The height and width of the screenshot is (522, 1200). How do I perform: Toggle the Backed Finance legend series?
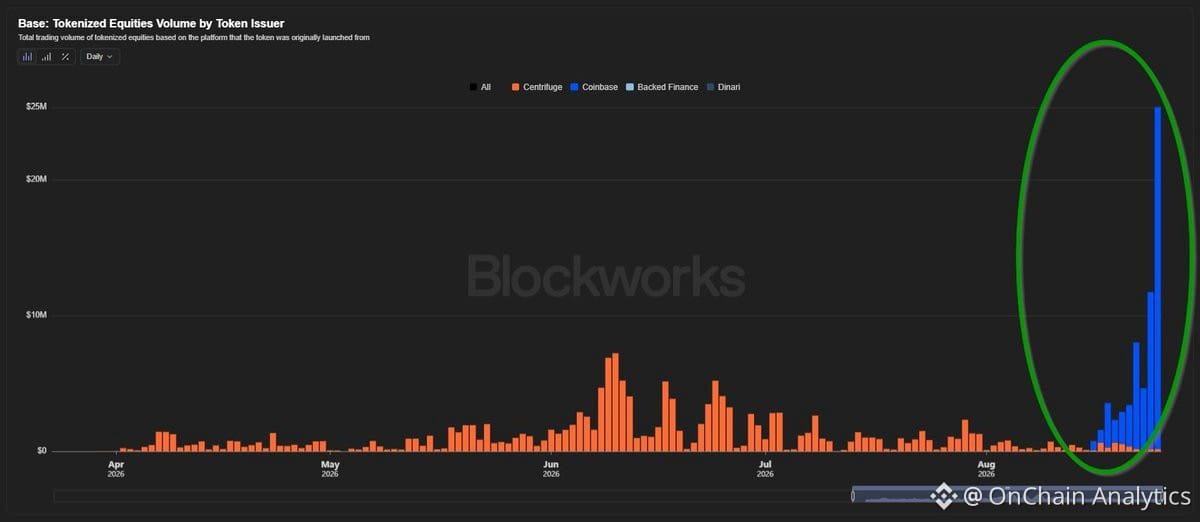pyautogui.click(x=662, y=87)
